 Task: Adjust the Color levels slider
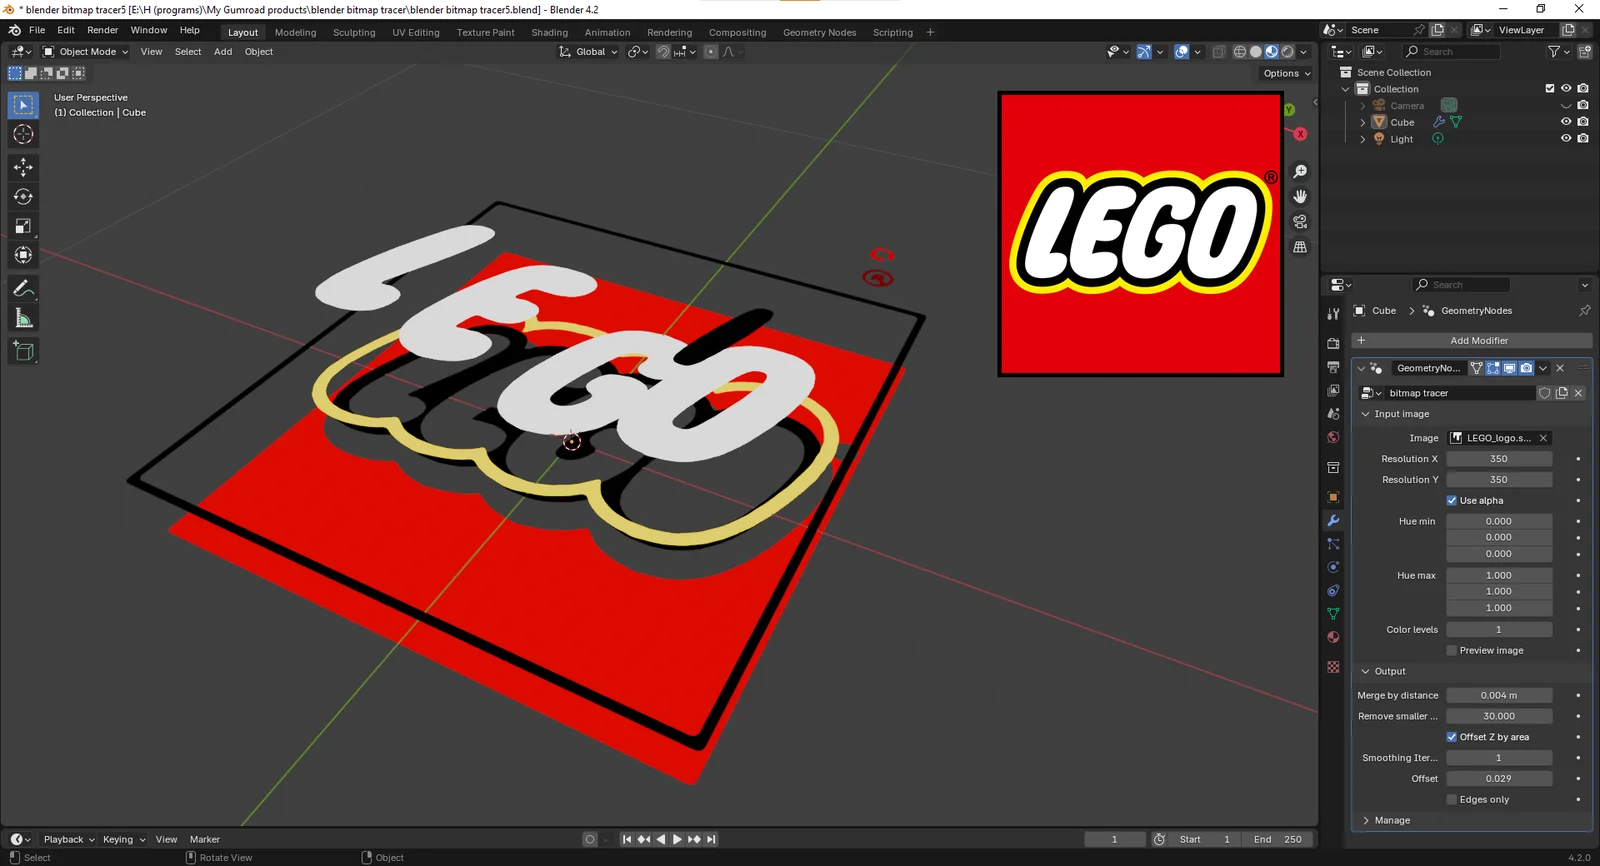[x=1498, y=629]
